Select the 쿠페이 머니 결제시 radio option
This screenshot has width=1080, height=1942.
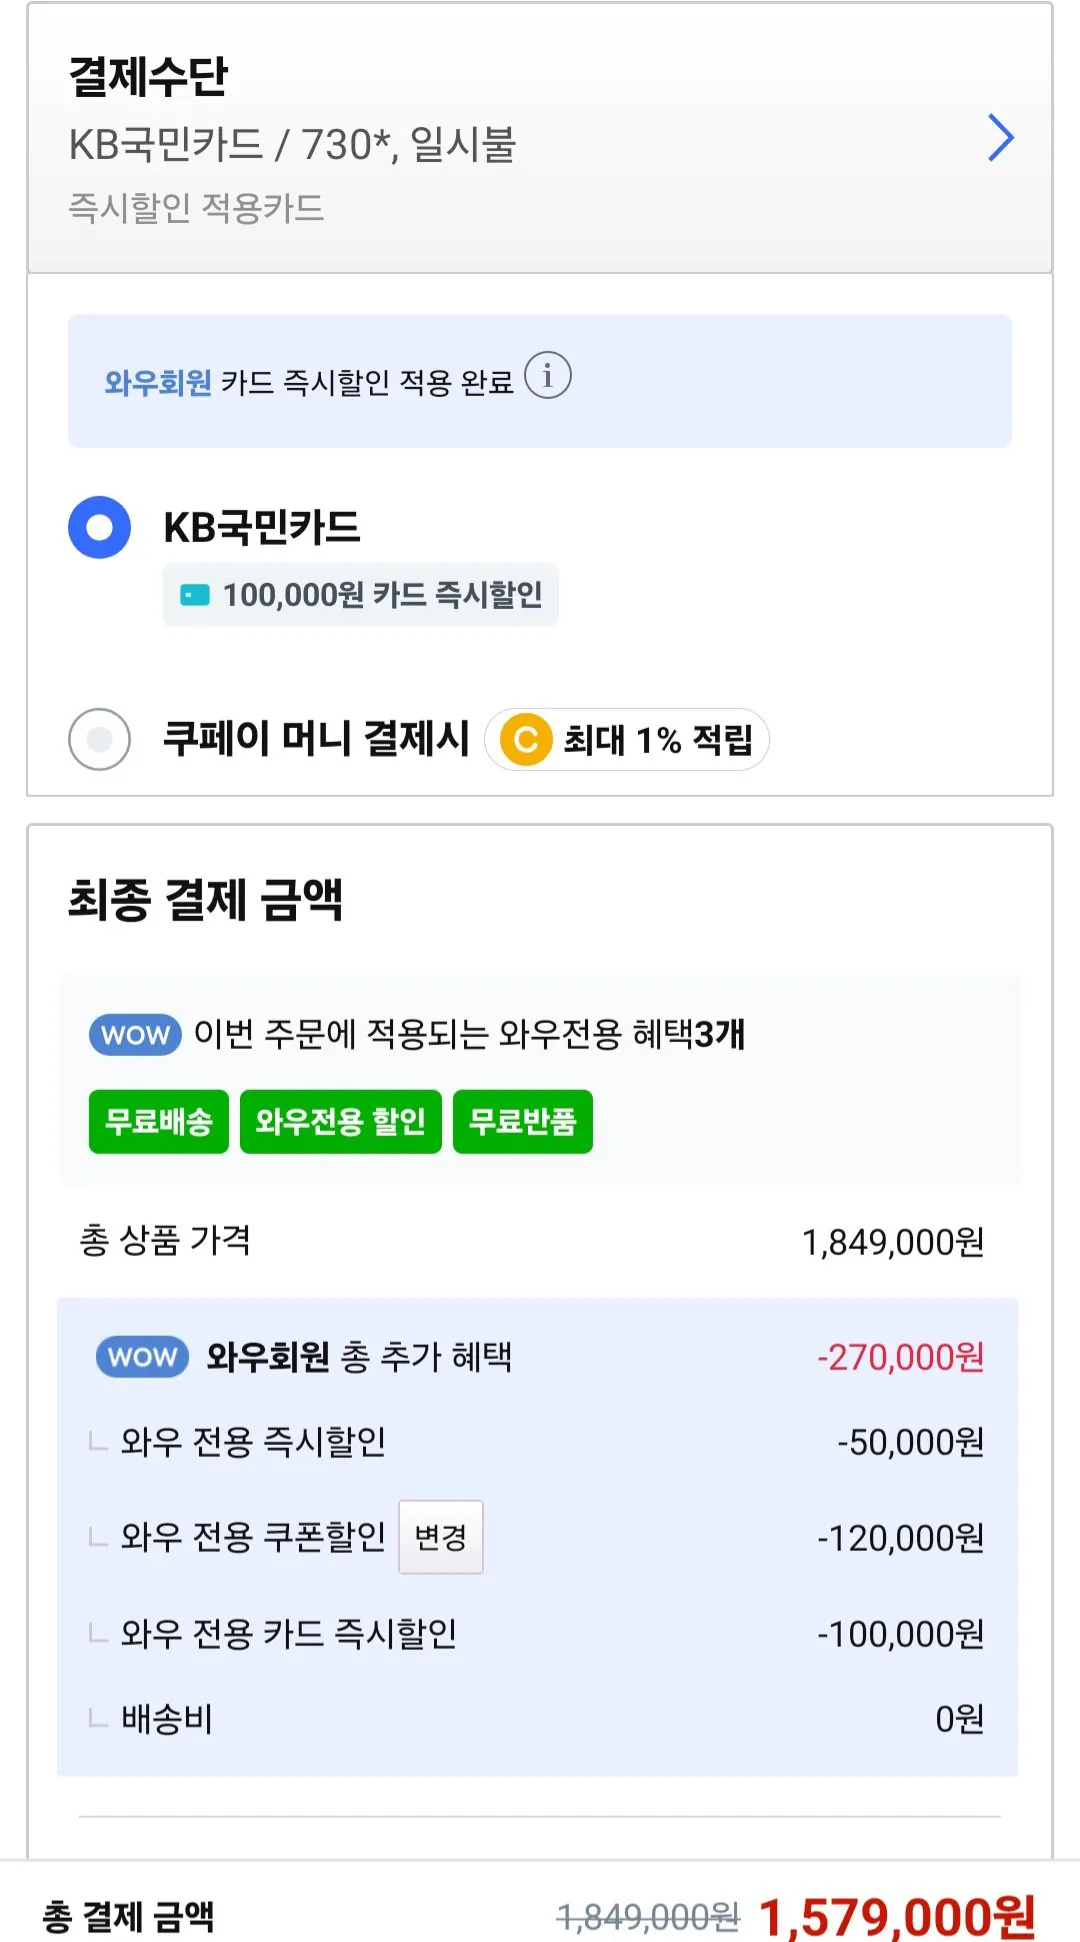99,739
